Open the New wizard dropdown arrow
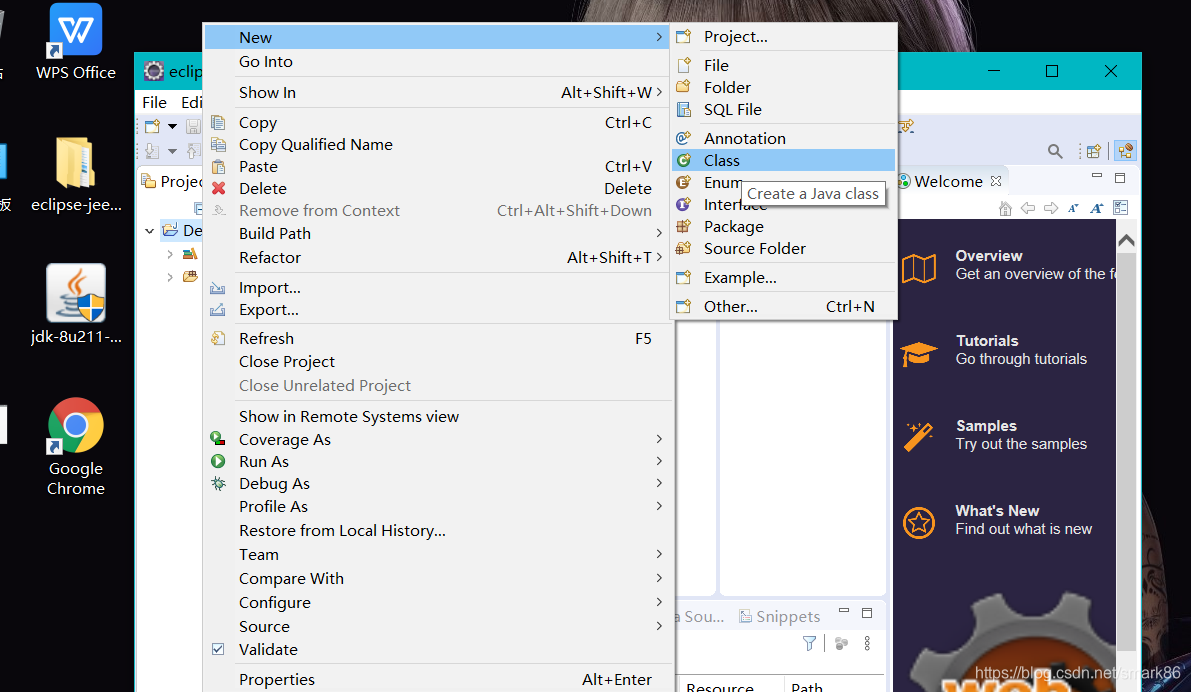The width and height of the screenshot is (1191, 692). point(172,126)
